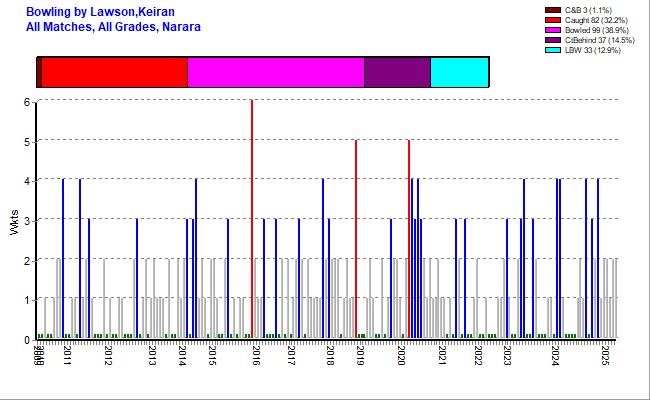Image resolution: width=650 pixels, height=400 pixels.
Task: Click legend text 'Bowled 99 (38.9%)'
Action: tap(597, 30)
